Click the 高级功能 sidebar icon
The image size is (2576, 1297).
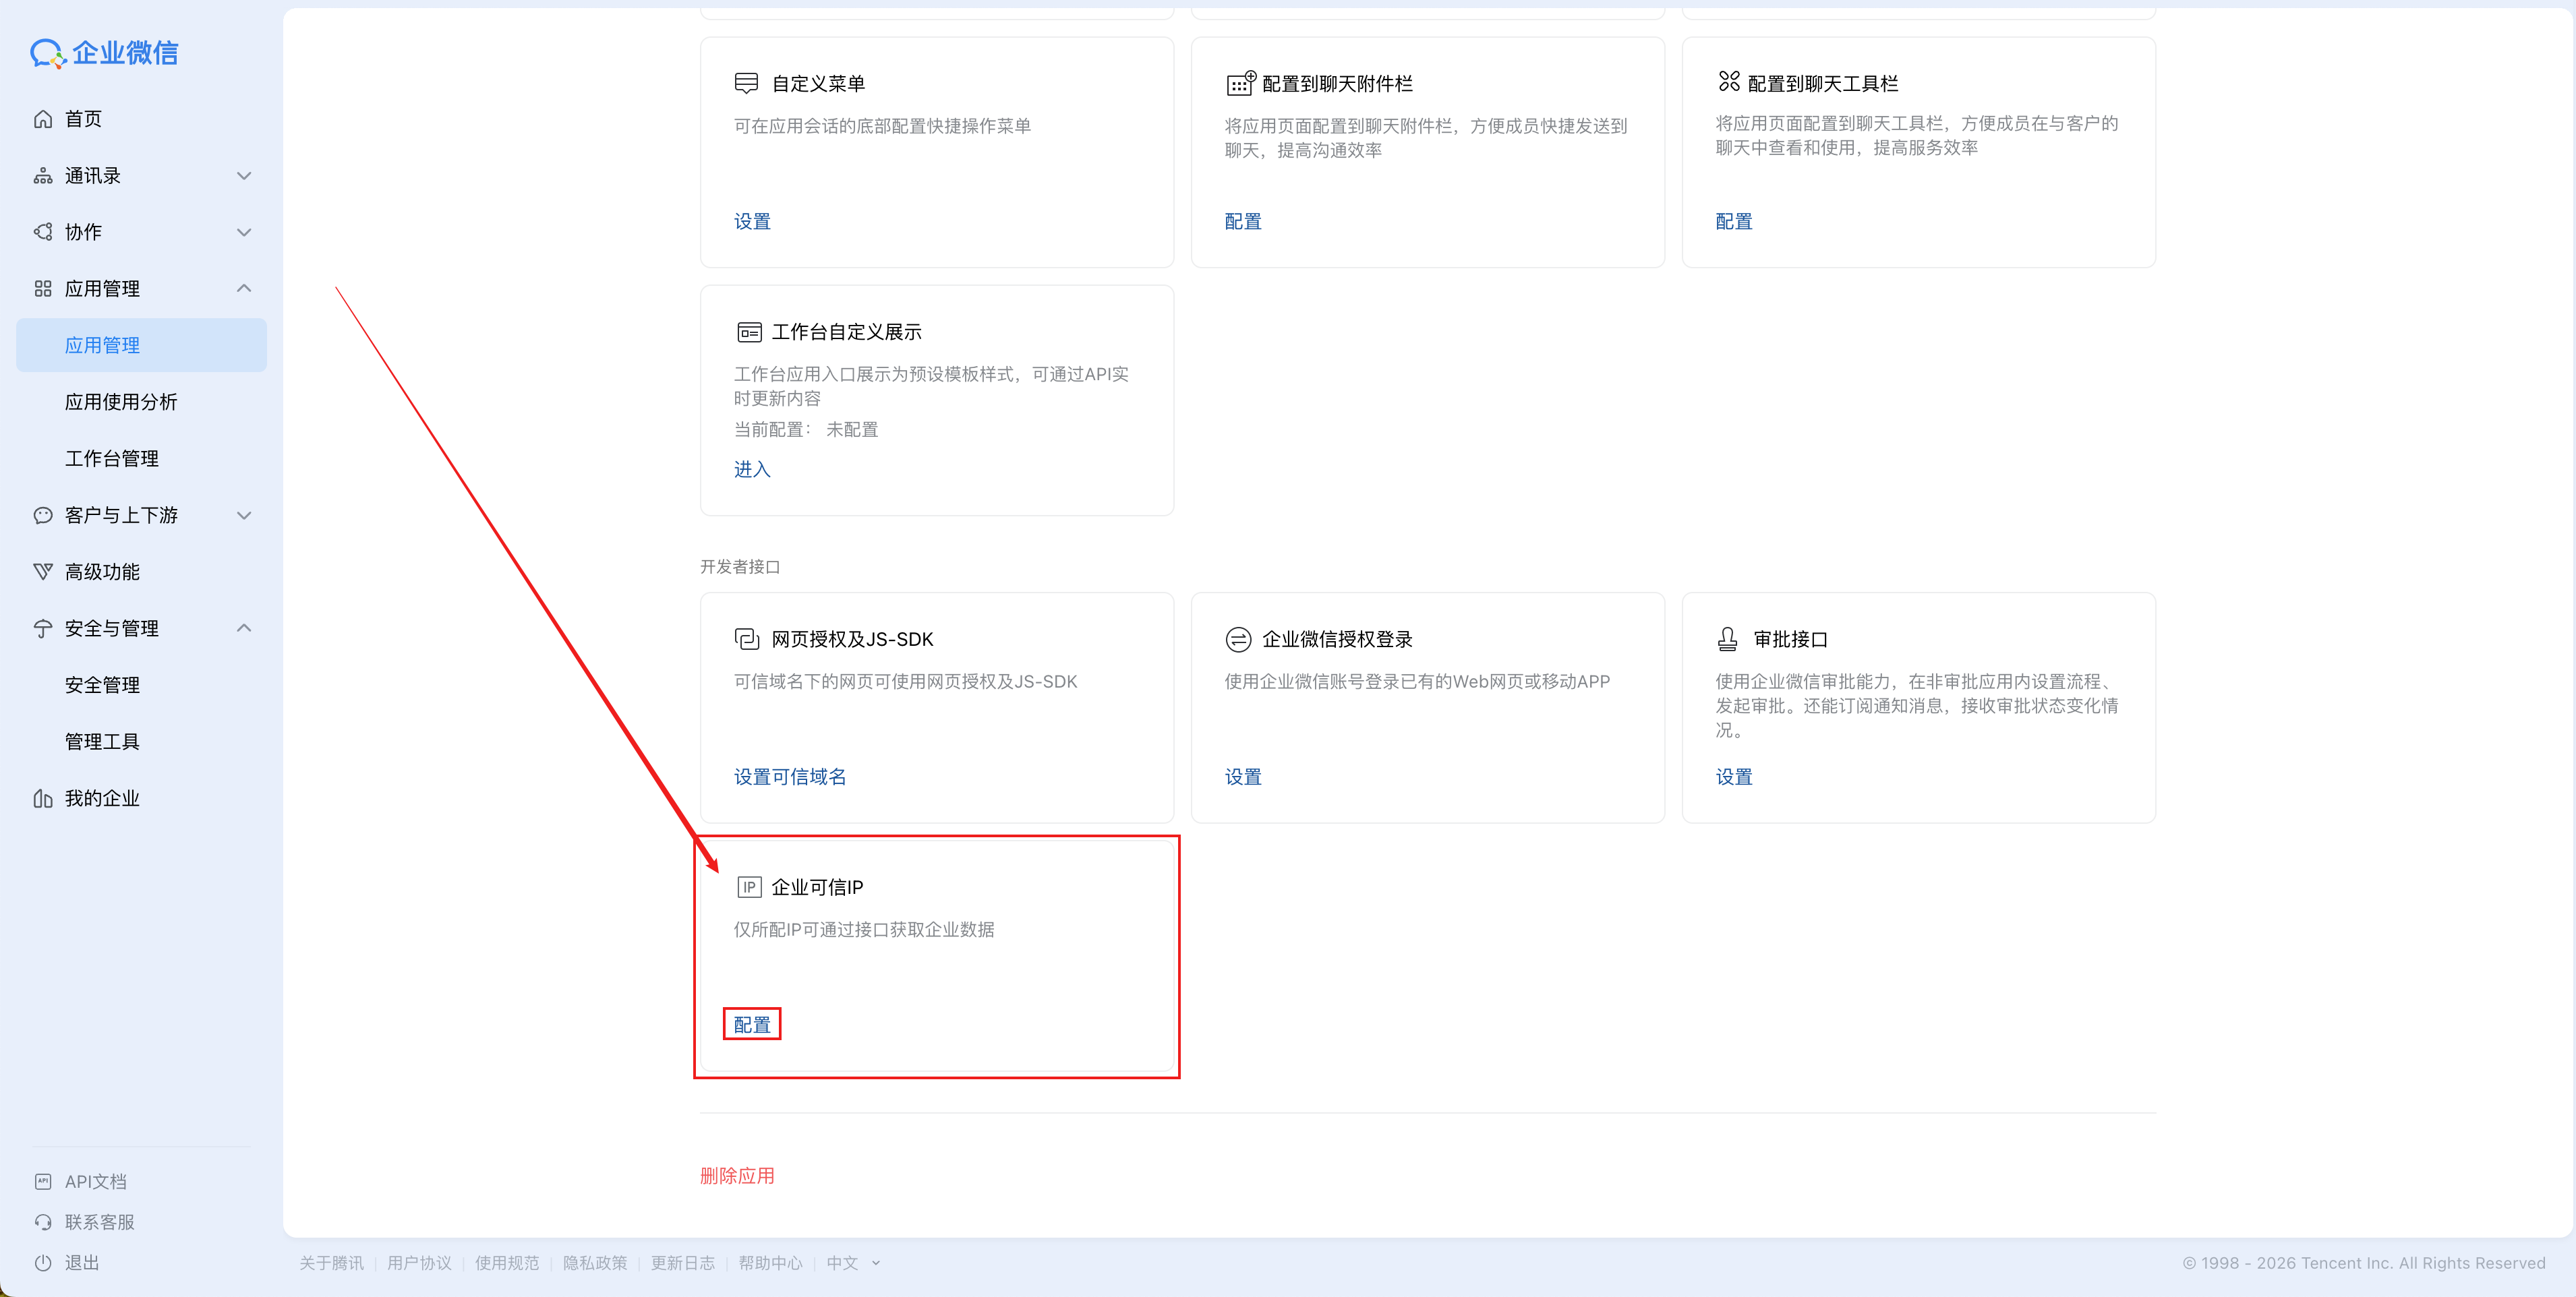(x=43, y=572)
